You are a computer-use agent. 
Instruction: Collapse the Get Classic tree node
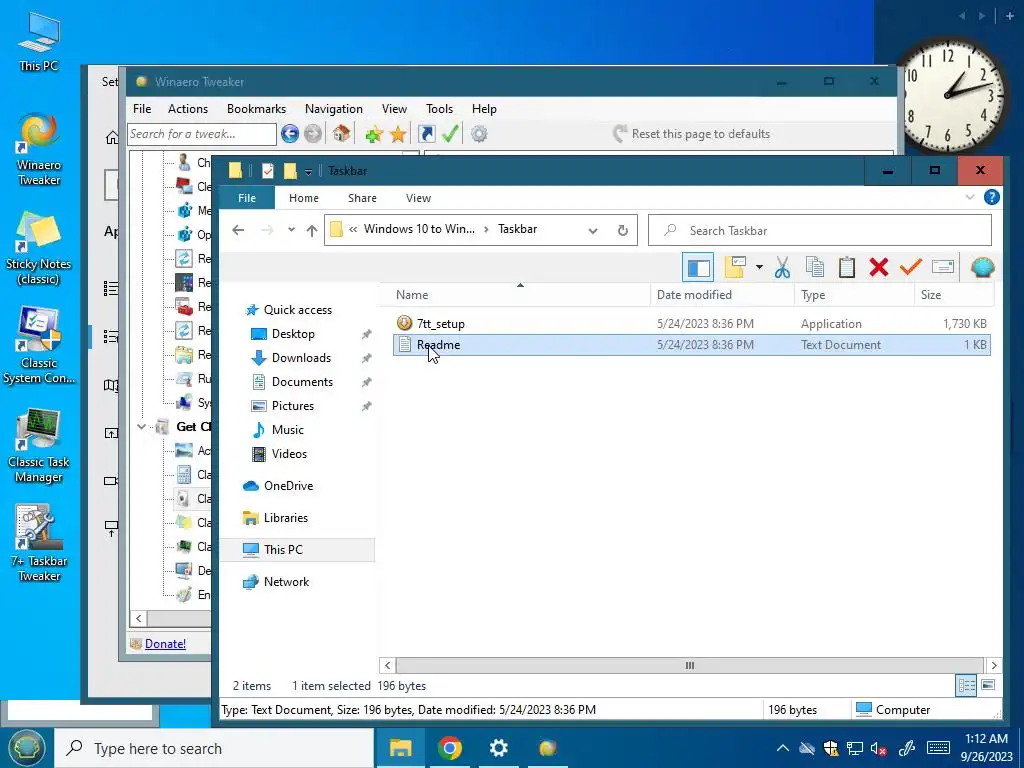141,427
